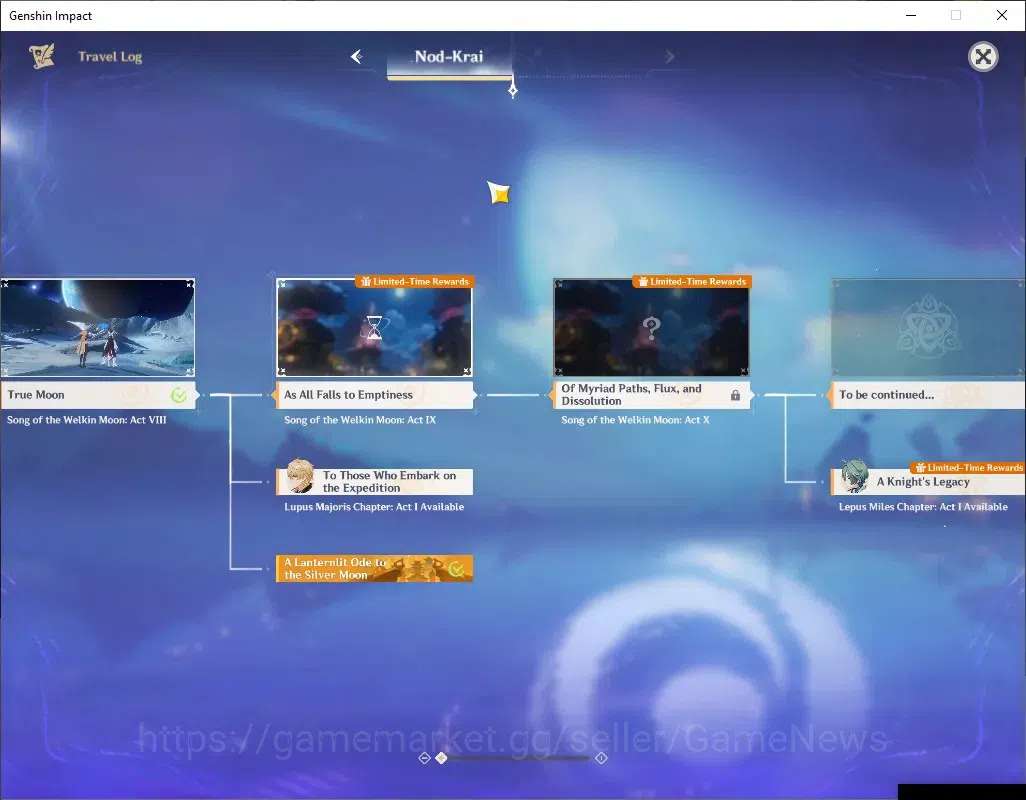Click the Limited-Time Rewards tag on Knight's Legacy

pyautogui.click(x=968, y=468)
